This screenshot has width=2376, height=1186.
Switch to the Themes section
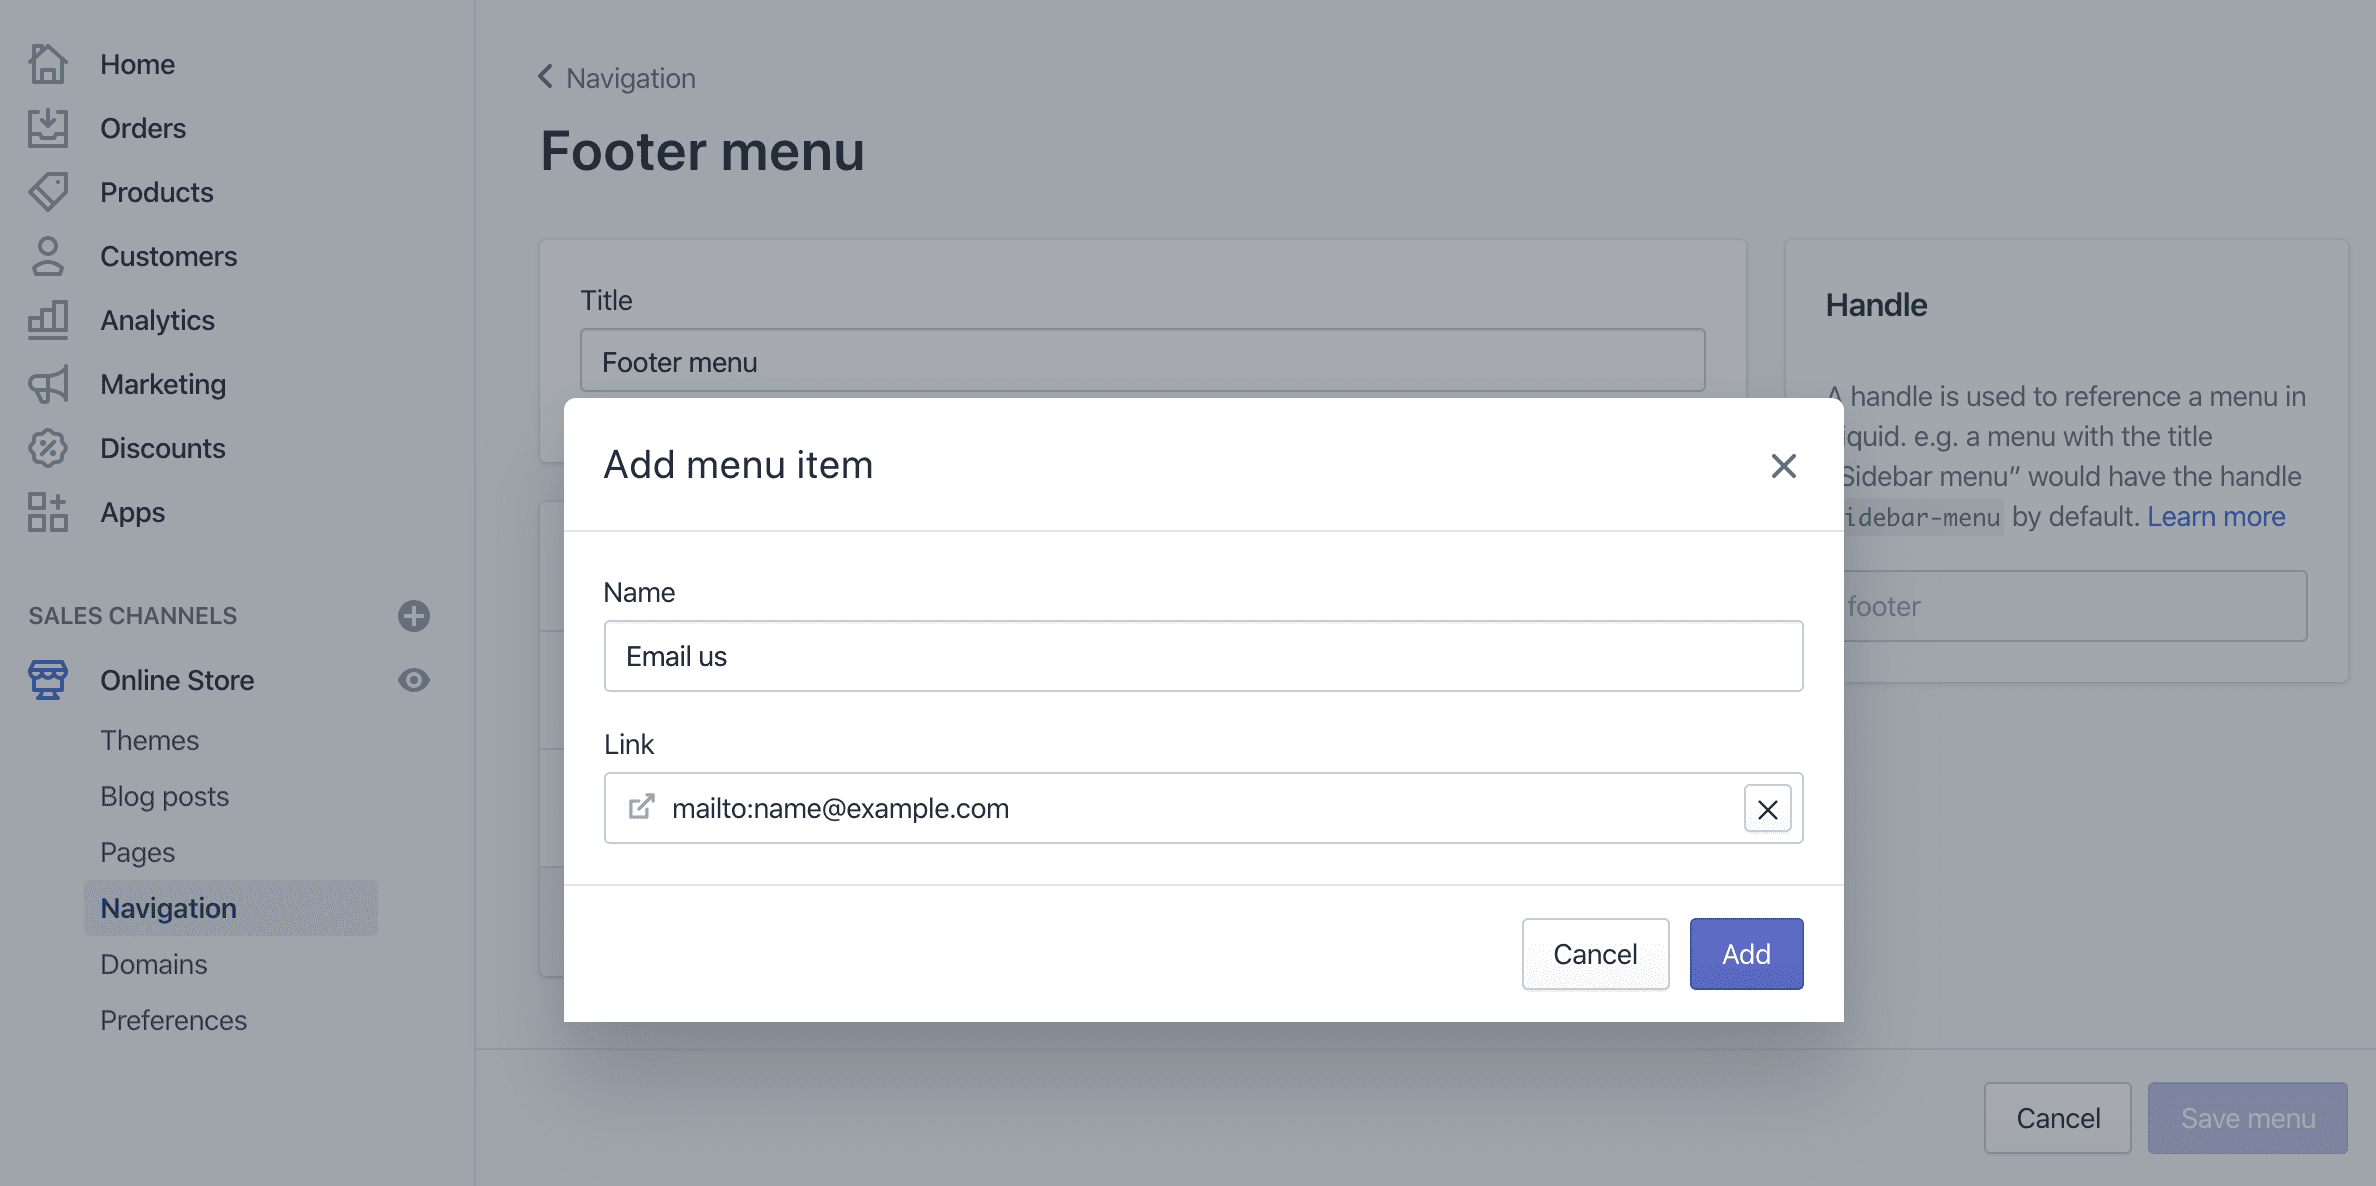point(149,740)
